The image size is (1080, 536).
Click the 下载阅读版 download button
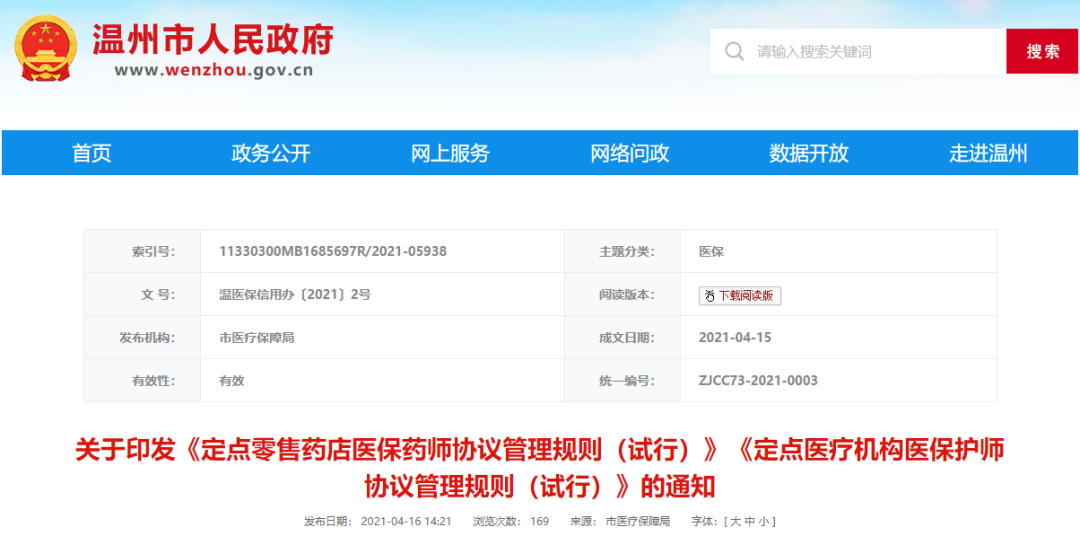click(740, 296)
